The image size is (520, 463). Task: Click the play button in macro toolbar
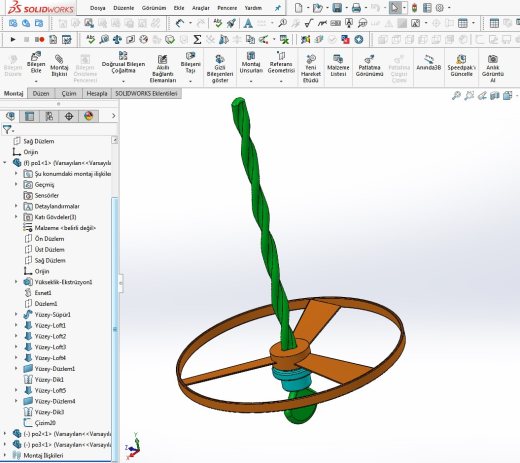pos(13,40)
